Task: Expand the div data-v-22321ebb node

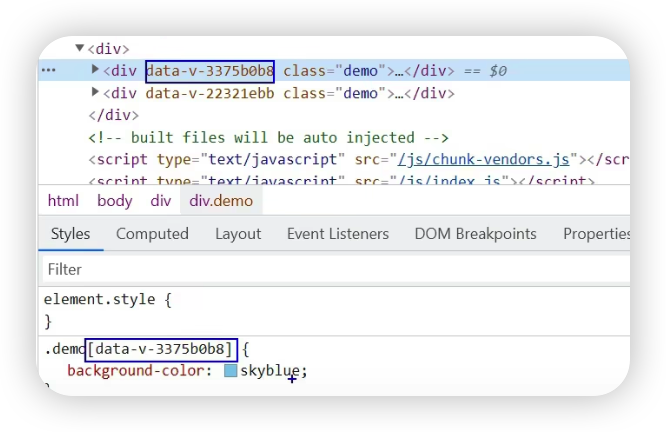Action: 95,91
